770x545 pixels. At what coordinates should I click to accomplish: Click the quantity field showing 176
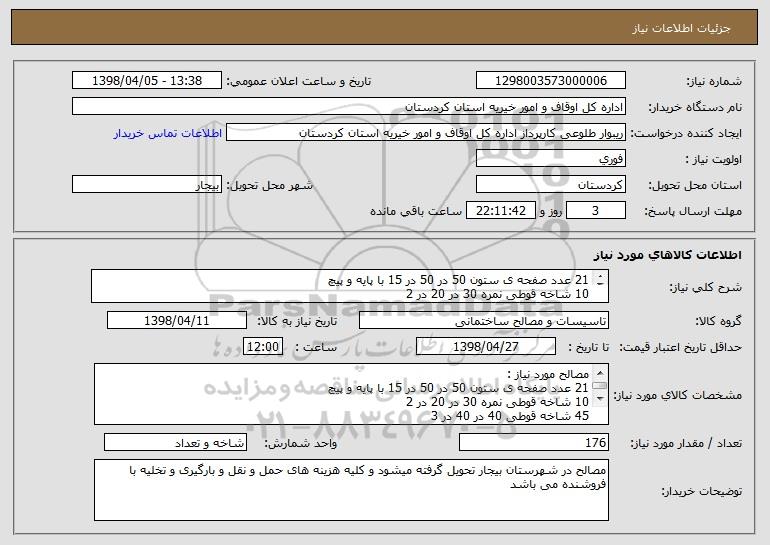point(534,442)
